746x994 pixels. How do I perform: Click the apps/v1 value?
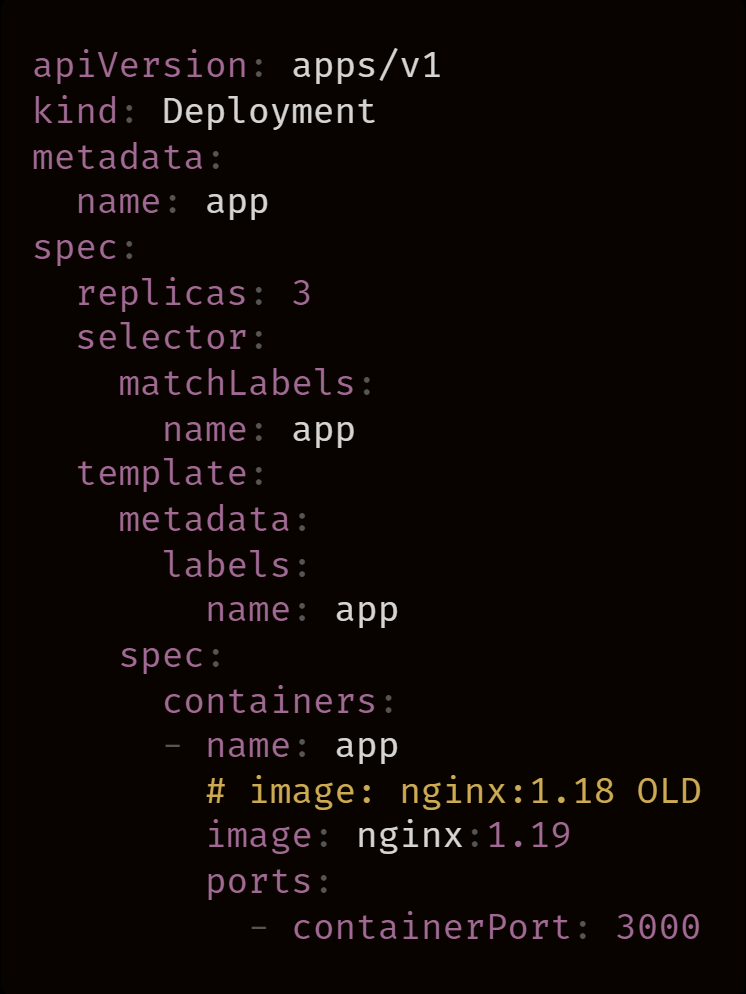click(366, 66)
